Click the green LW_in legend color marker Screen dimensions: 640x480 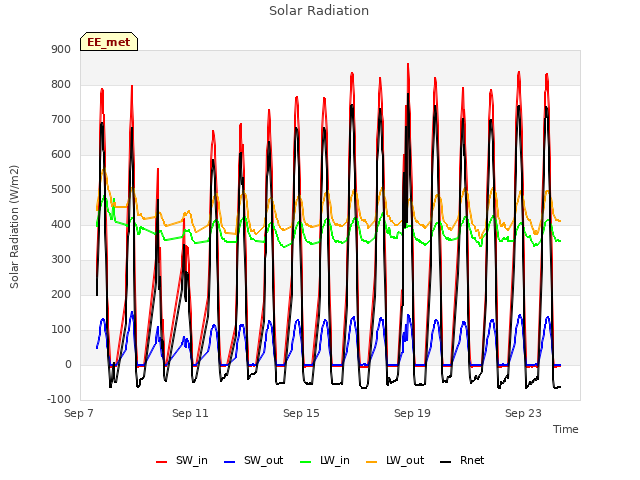306,462
